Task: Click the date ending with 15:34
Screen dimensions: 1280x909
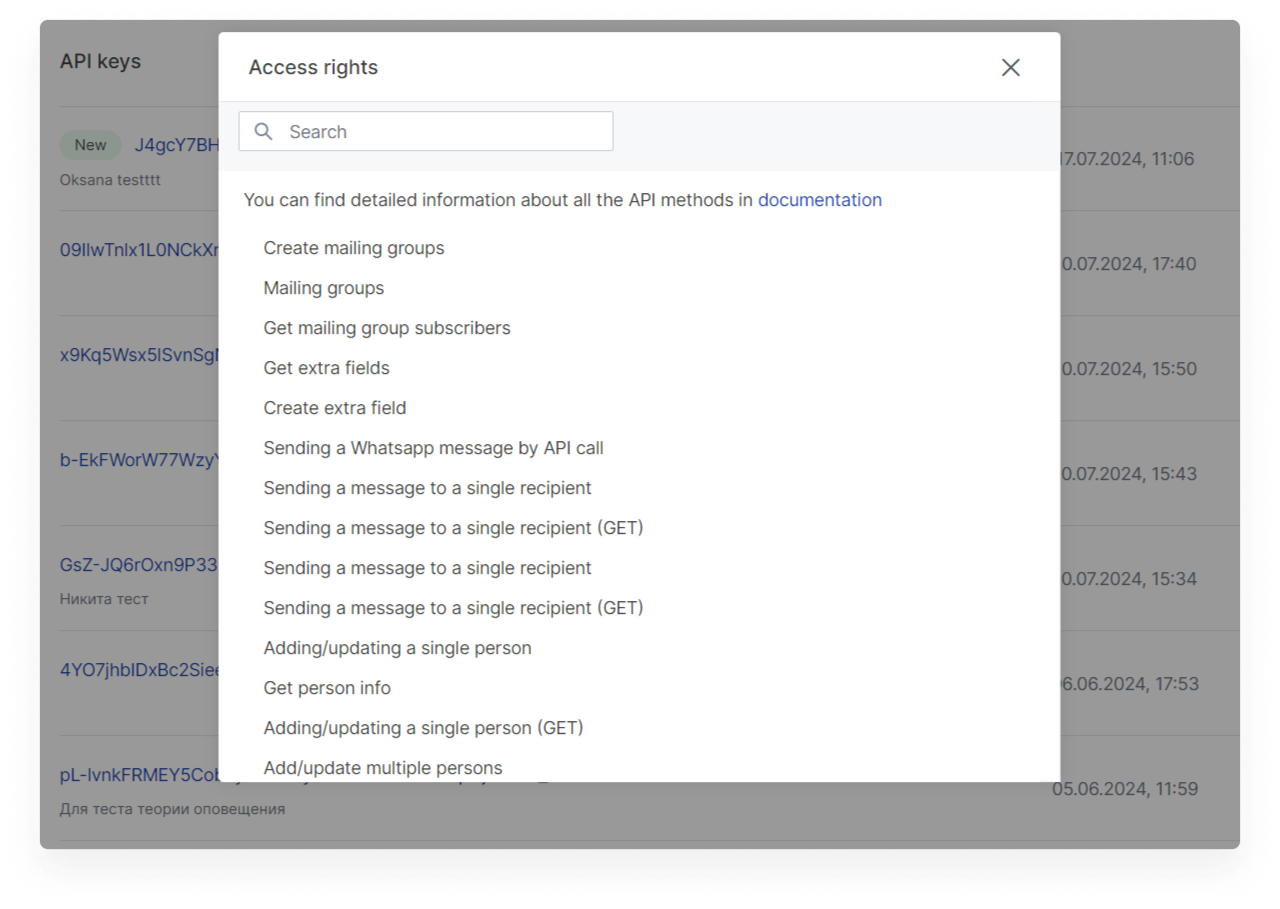Action: (1128, 579)
